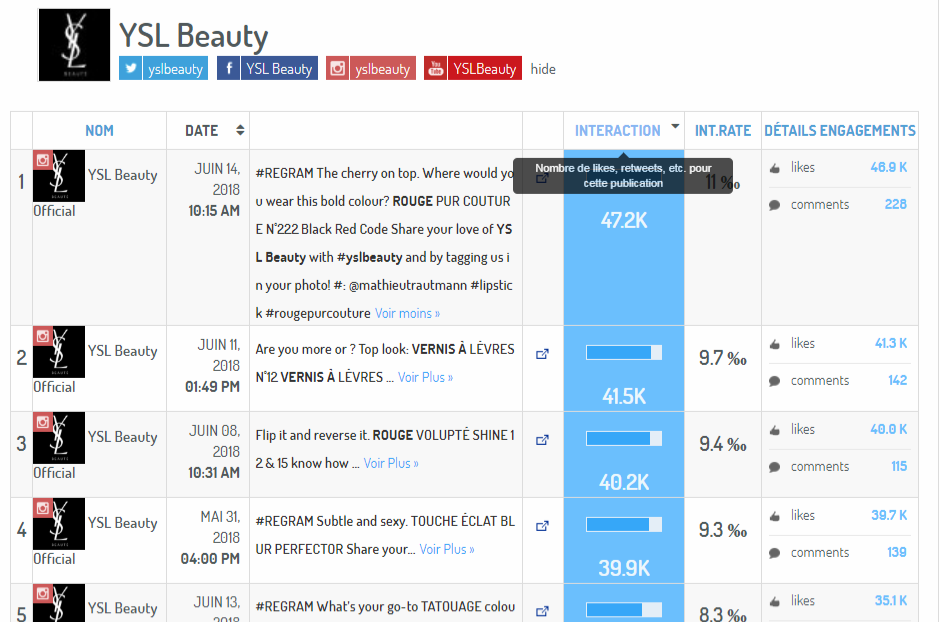Click the interaction bar for the 39.9K post
940x624 pixels.
624,524
